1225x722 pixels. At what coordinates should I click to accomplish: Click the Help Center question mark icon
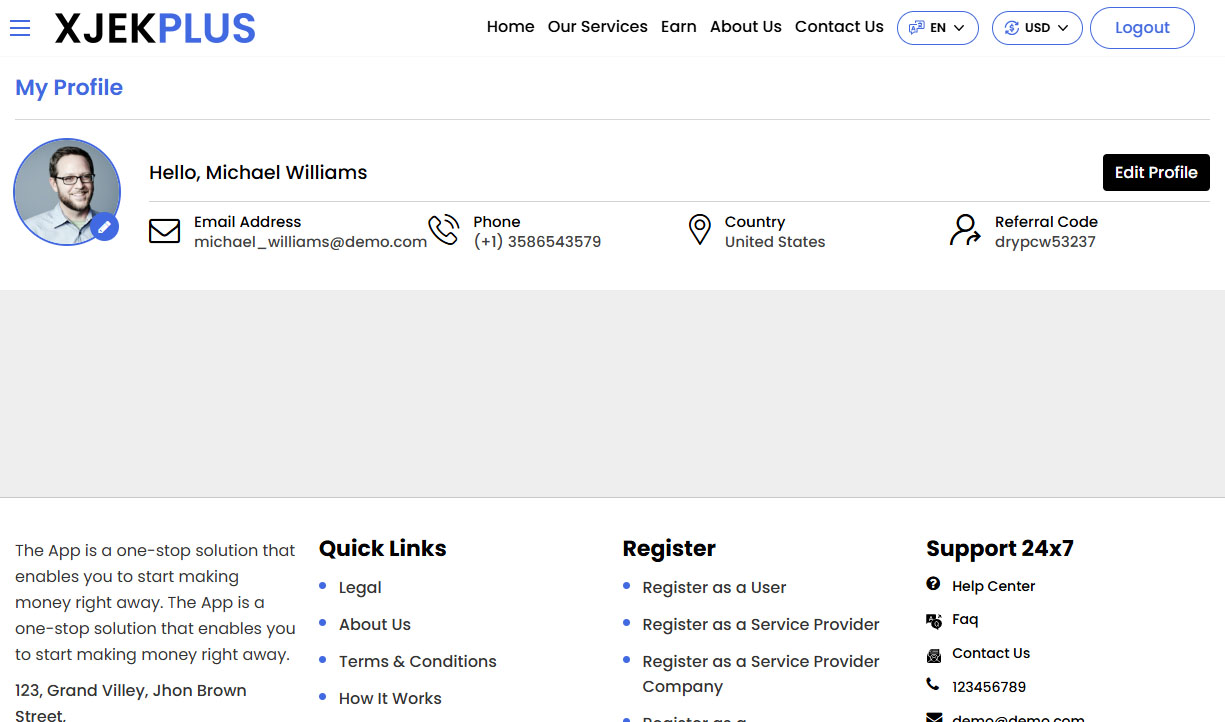click(x=933, y=584)
